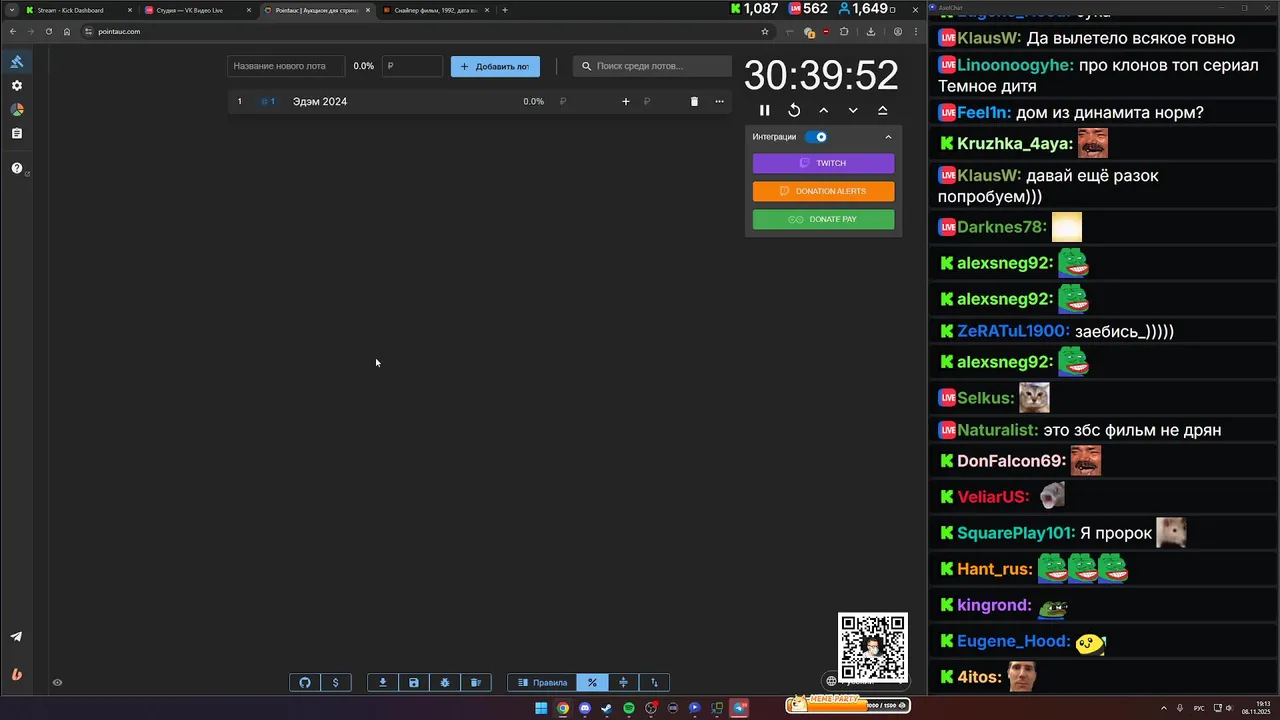Click the Добавить лот button

click(x=495, y=66)
